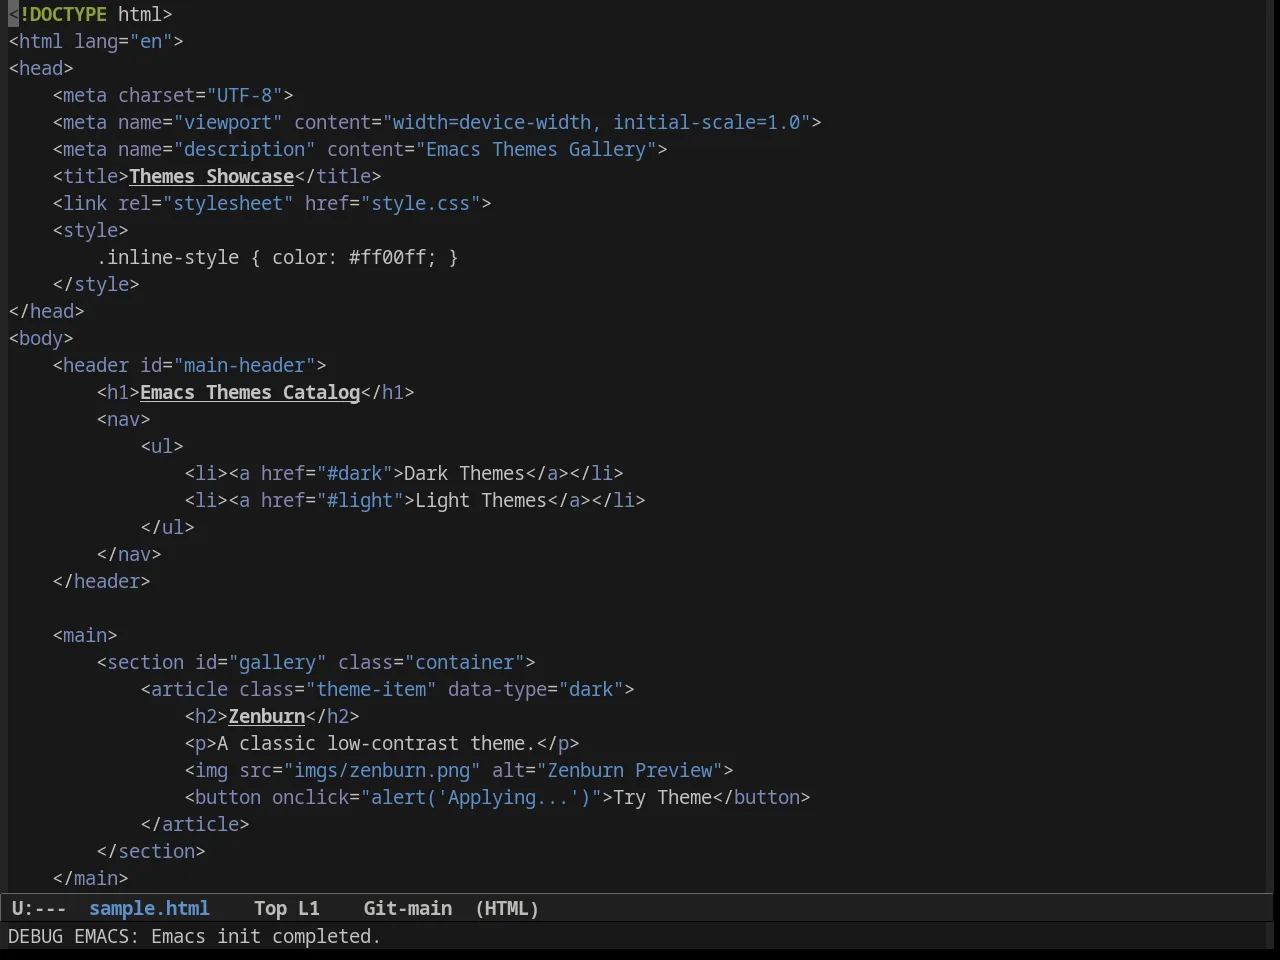This screenshot has height=960, width=1280.
Task: Click the "Emacs Themes Gallery" content string
Action: coord(536,149)
